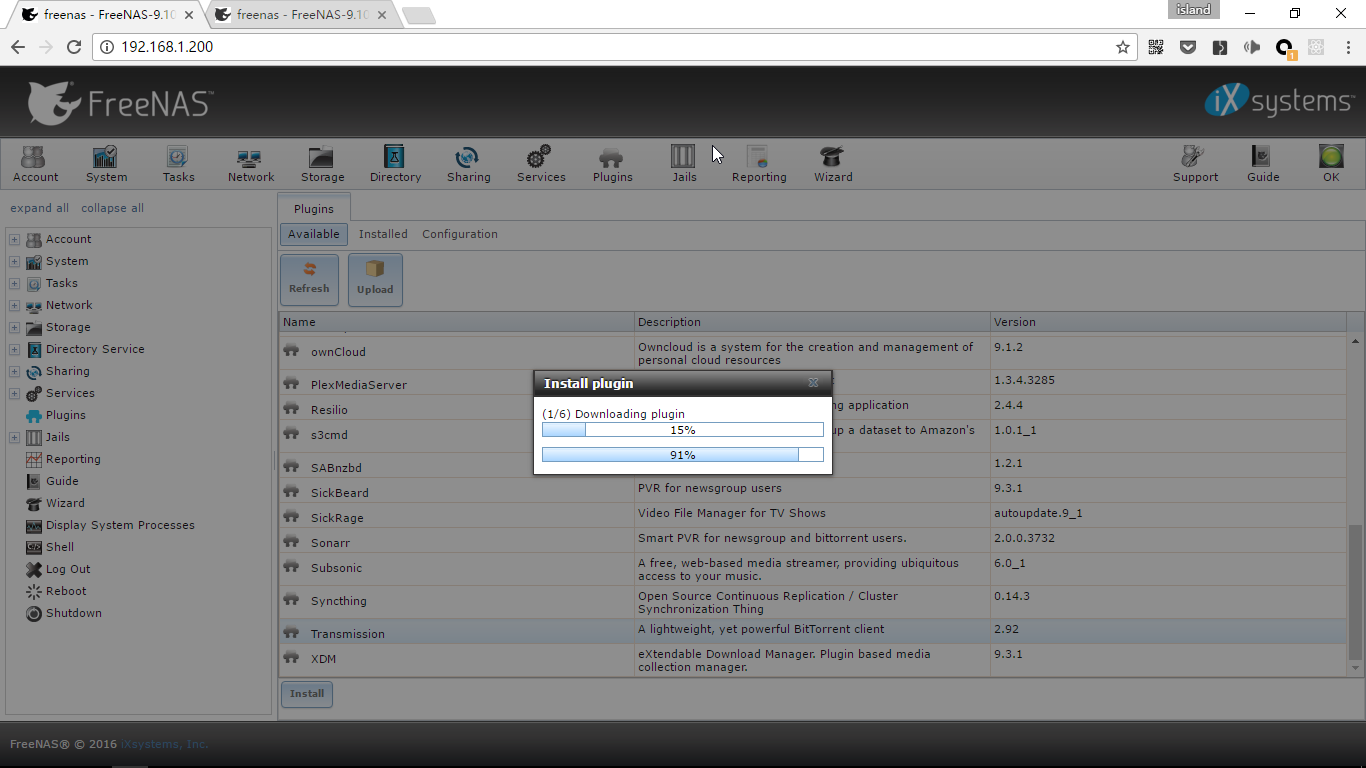Viewport: 1366px width, 768px height.
Task: Go back in browser history
Action: pyautogui.click(x=18, y=47)
